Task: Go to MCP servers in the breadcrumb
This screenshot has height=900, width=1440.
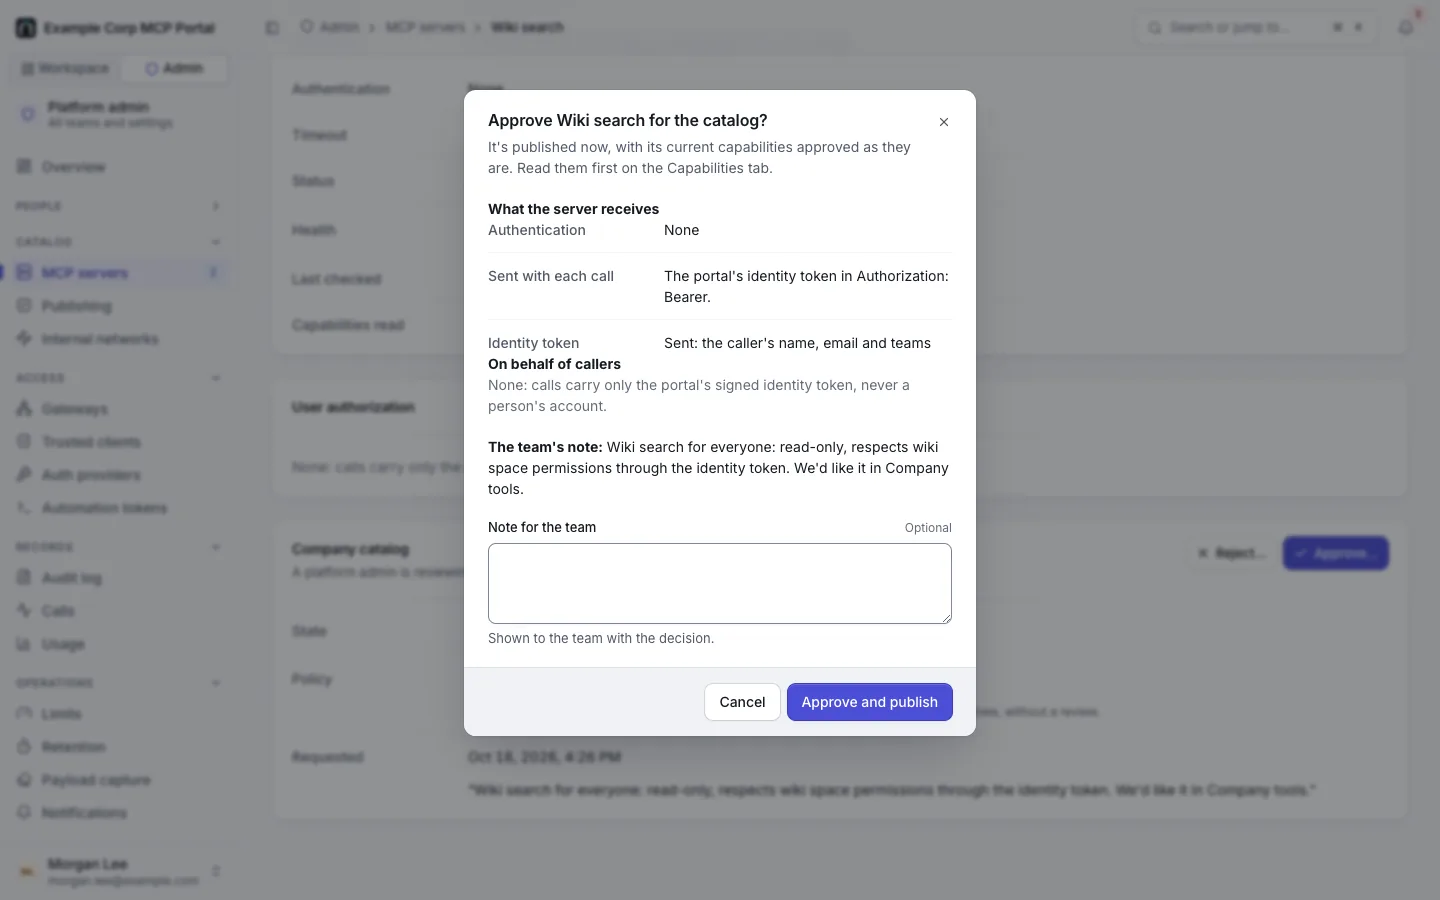Action: [x=425, y=27]
